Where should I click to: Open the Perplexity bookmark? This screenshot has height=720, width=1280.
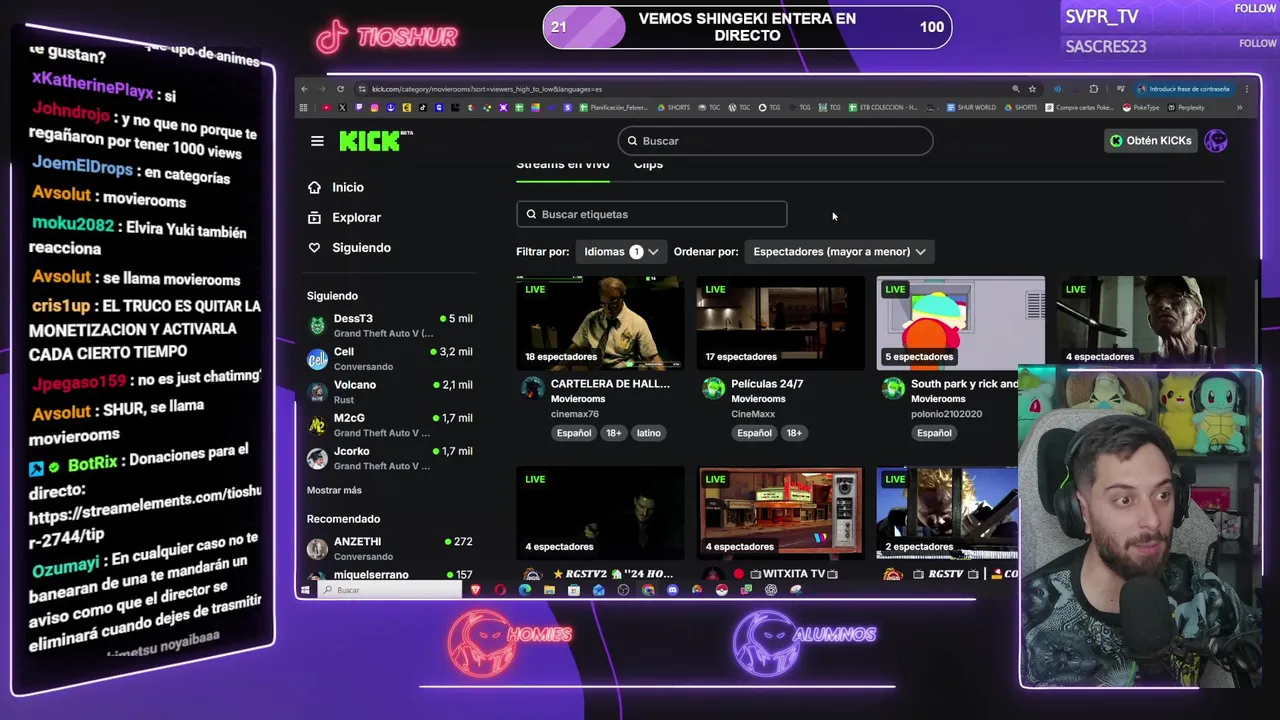(x=1184, y=107)
